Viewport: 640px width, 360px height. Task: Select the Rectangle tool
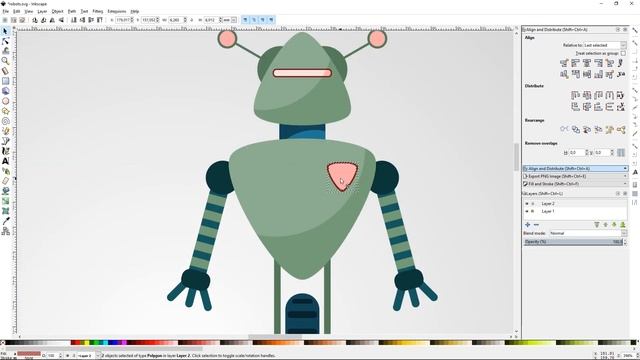pos(5,81)
